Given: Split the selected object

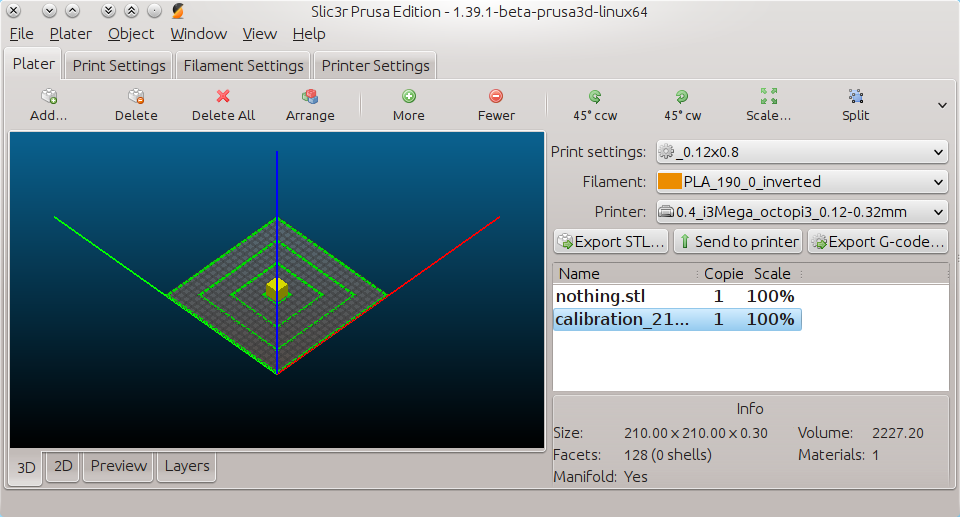Looking at the screenshot, I should (856, 96).
